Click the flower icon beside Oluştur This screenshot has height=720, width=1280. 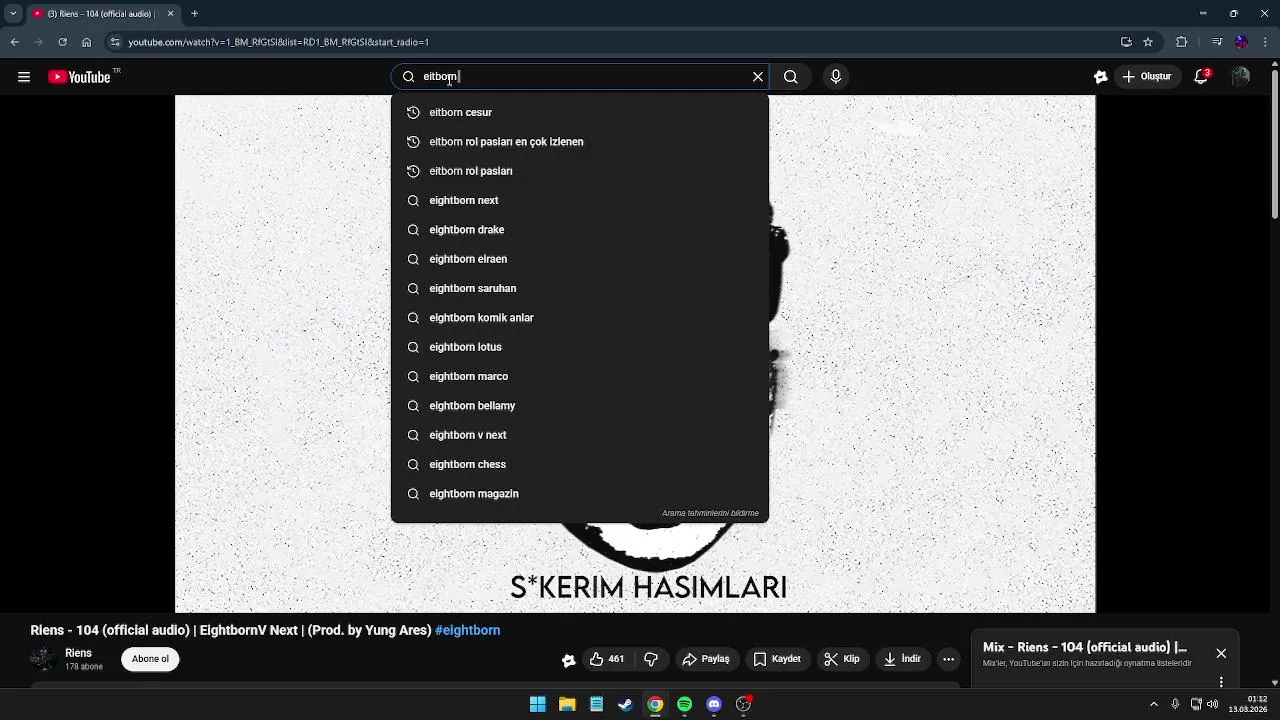click(1101, 77)
